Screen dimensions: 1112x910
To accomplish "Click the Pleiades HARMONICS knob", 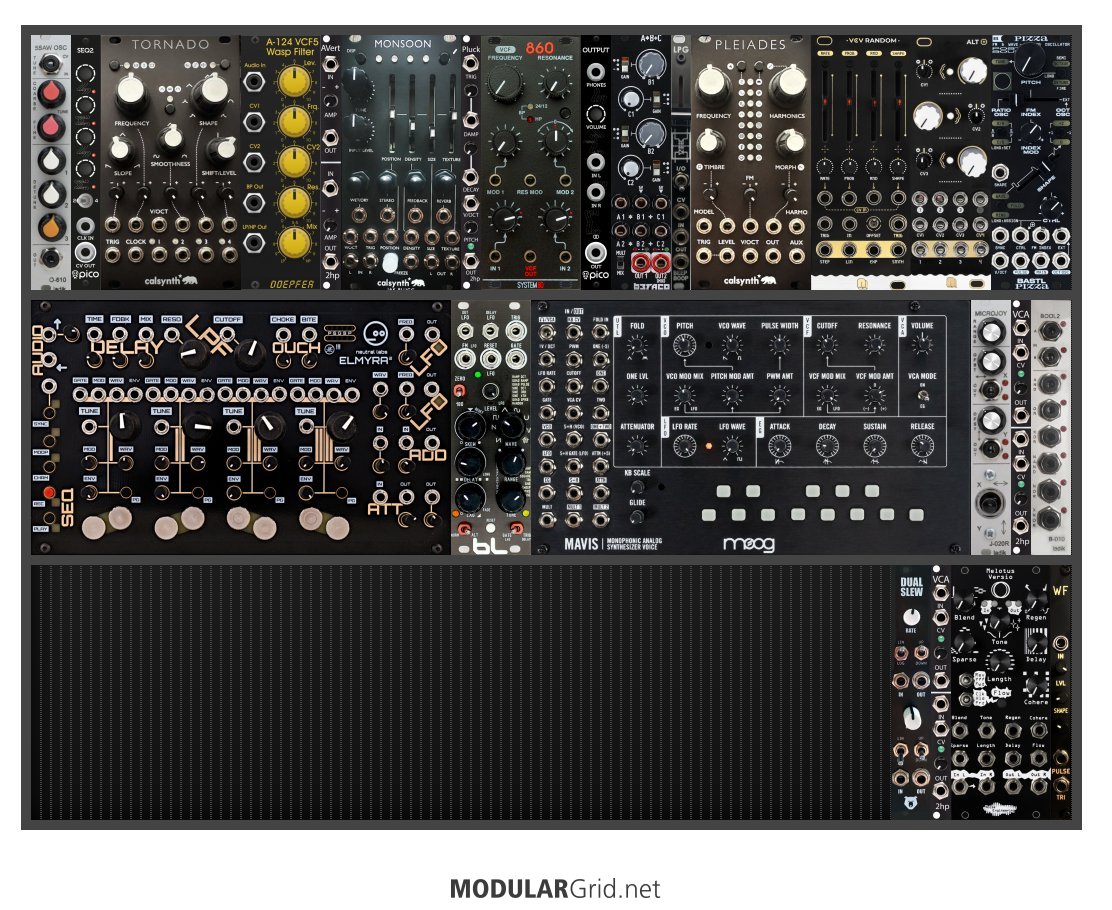I will (x=787, y=84).
